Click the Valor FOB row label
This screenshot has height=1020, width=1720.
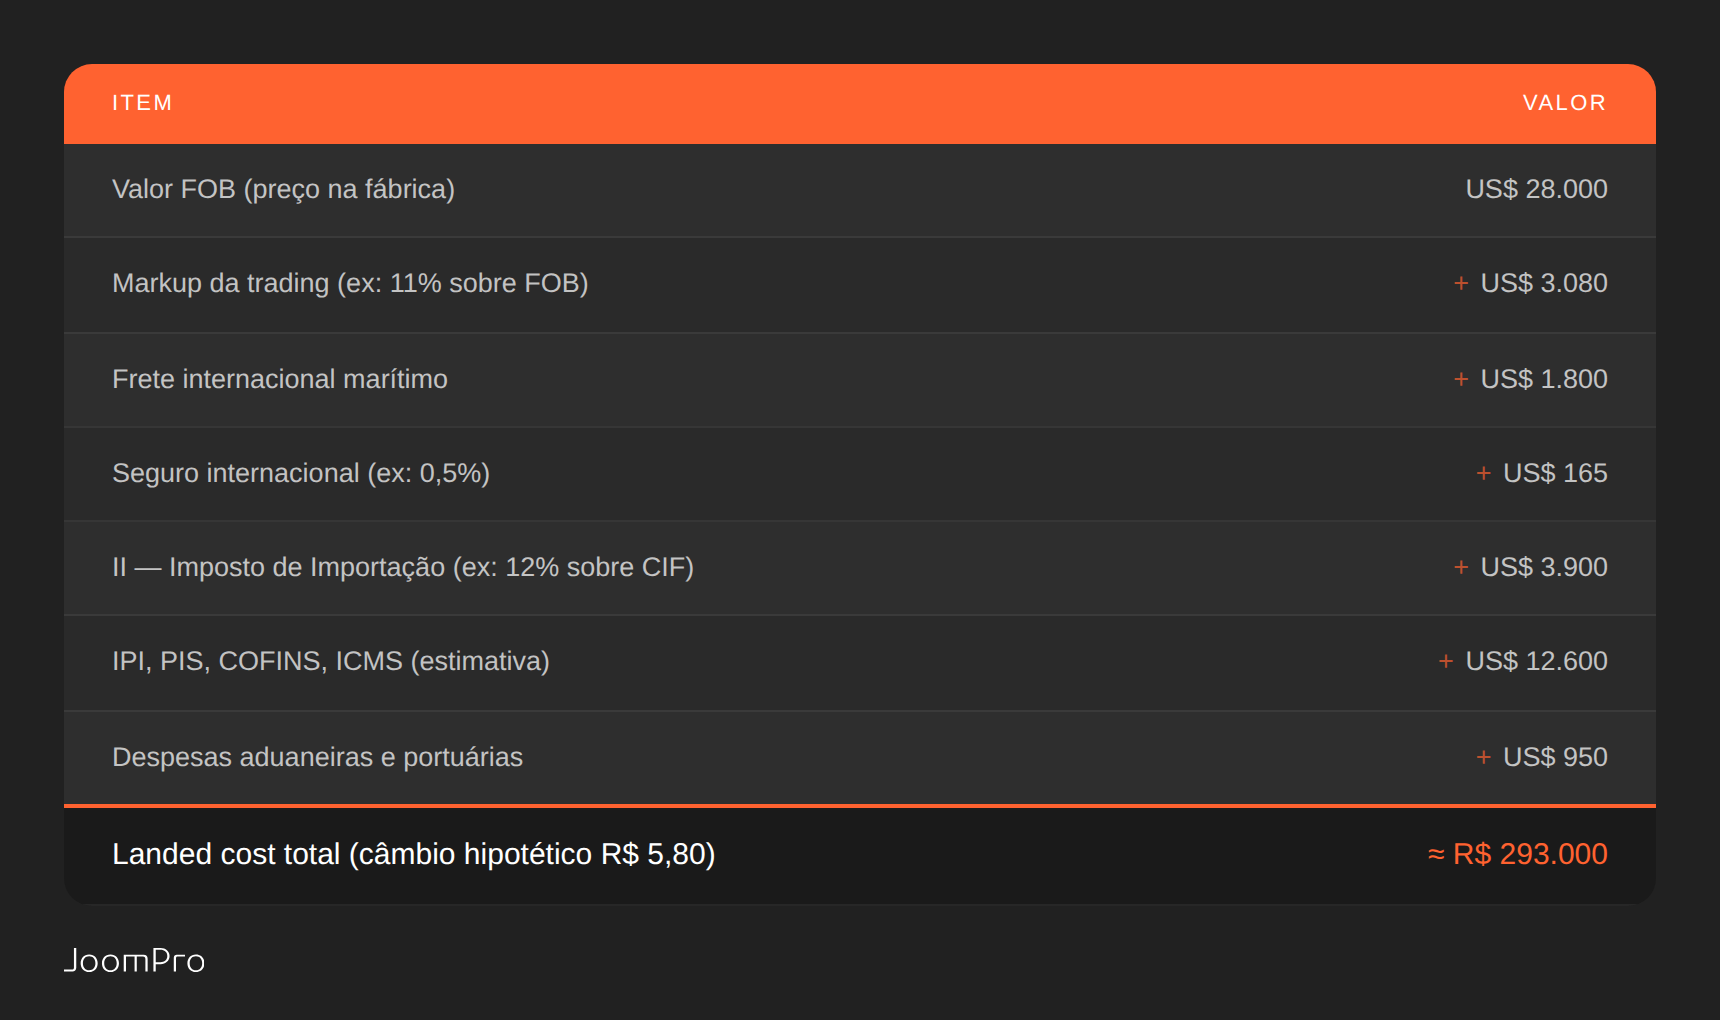coord(283,189)
